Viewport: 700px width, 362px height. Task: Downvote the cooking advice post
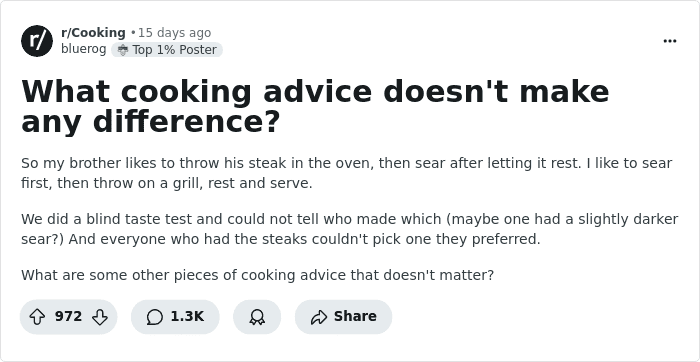pyautogui.click(x=100, y=317)
